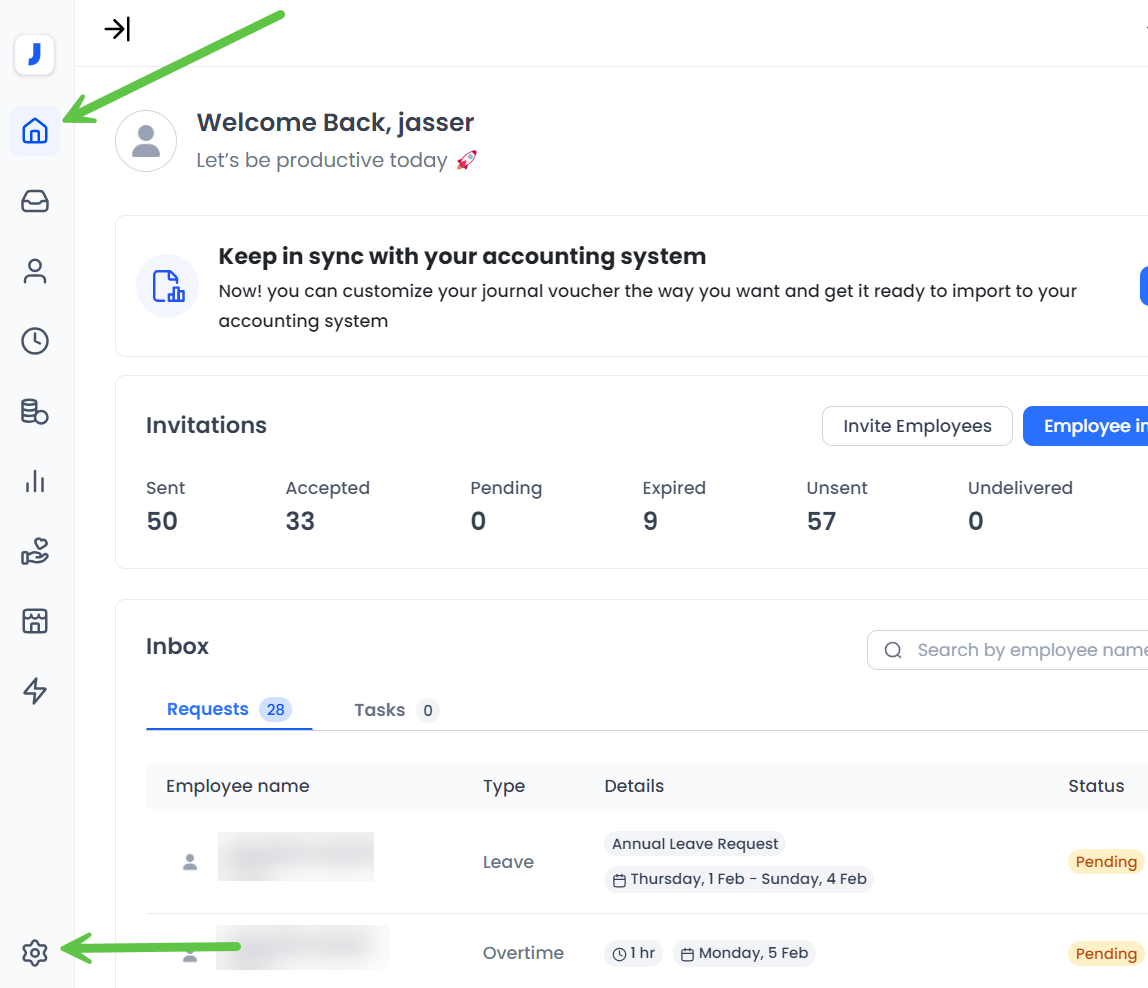Open the coins payroll icon in sidebar
Viewport: 1148px width, 988px height.
pyautogui.click(x=35, y=411)
